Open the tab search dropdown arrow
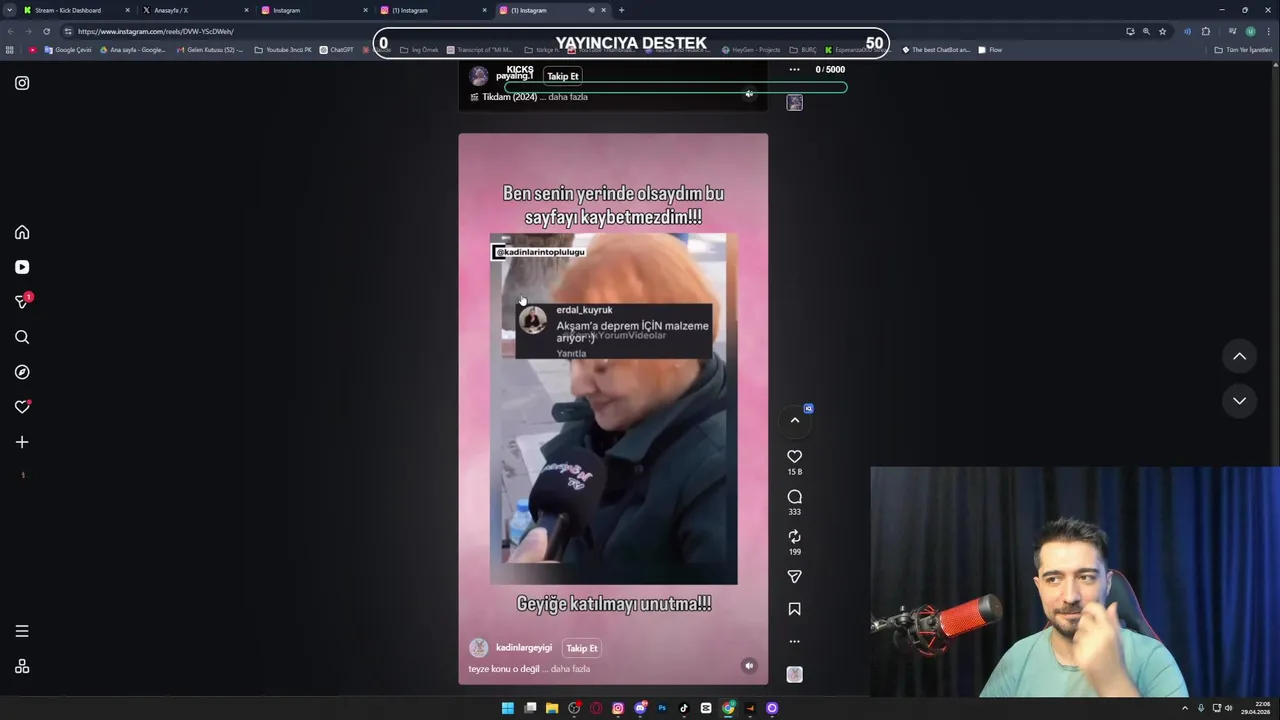The width and height of the screenshot is (1280, 720). pyautogui.click(x=9, y=10)
